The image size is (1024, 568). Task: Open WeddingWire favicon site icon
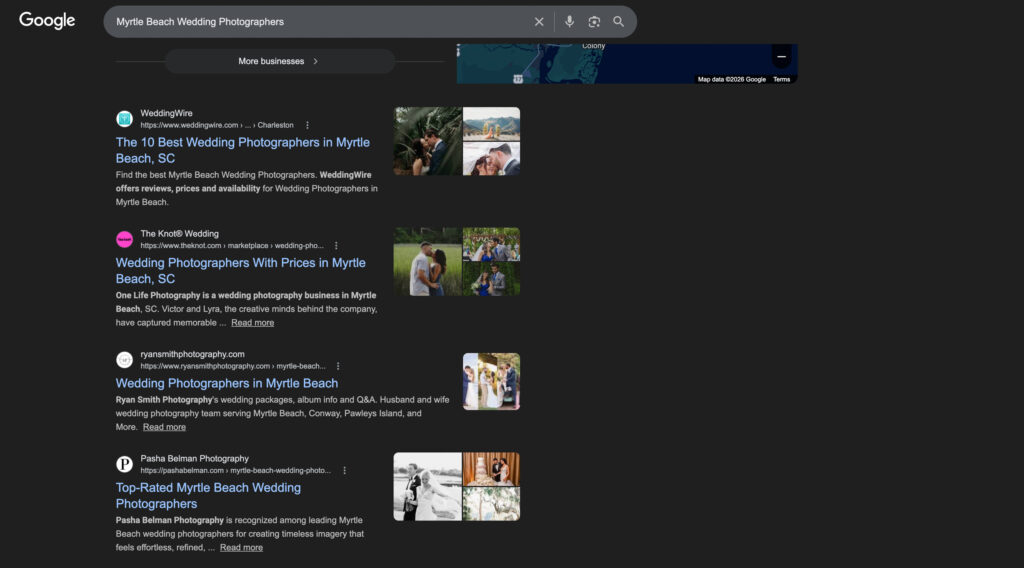[124, 119]
